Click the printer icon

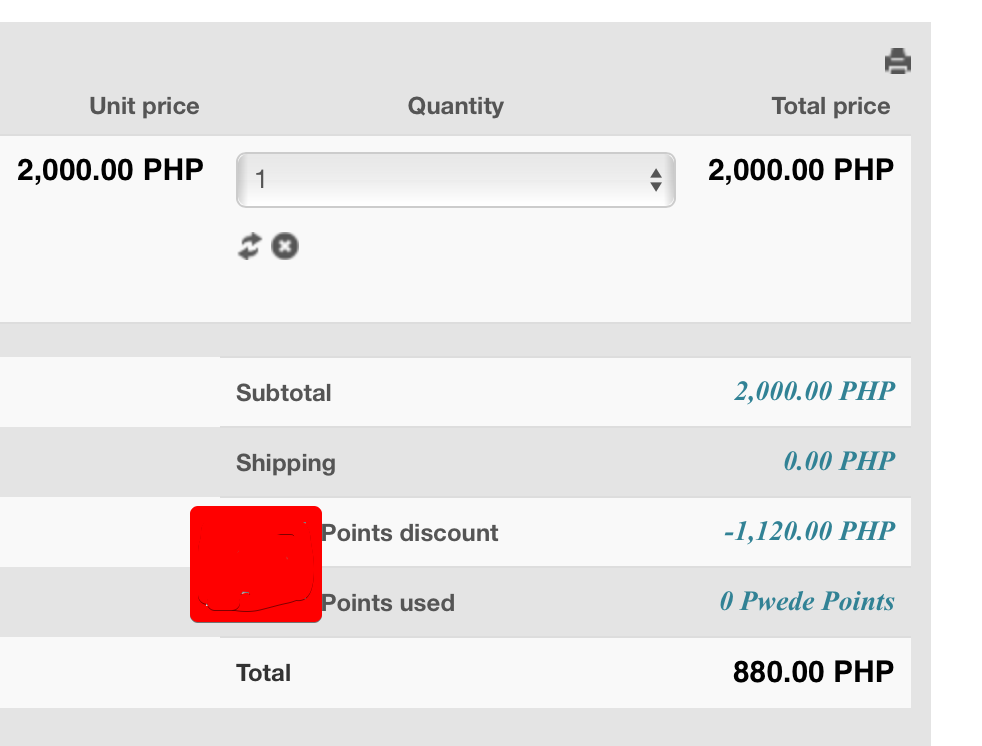(898, 62)
